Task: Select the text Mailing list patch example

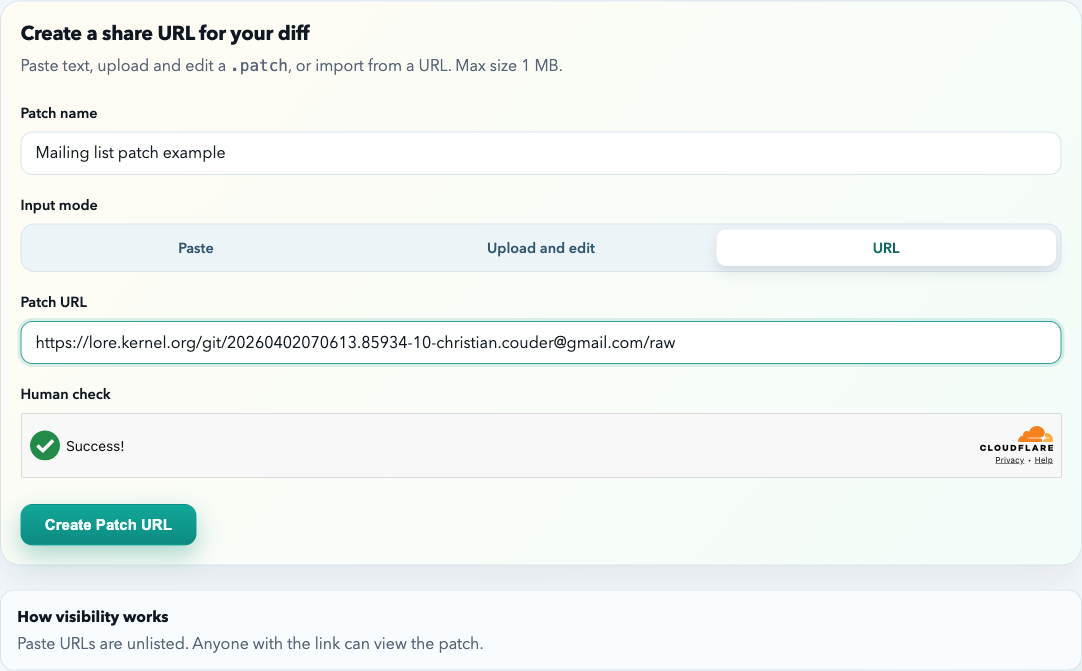Action: 128,153
